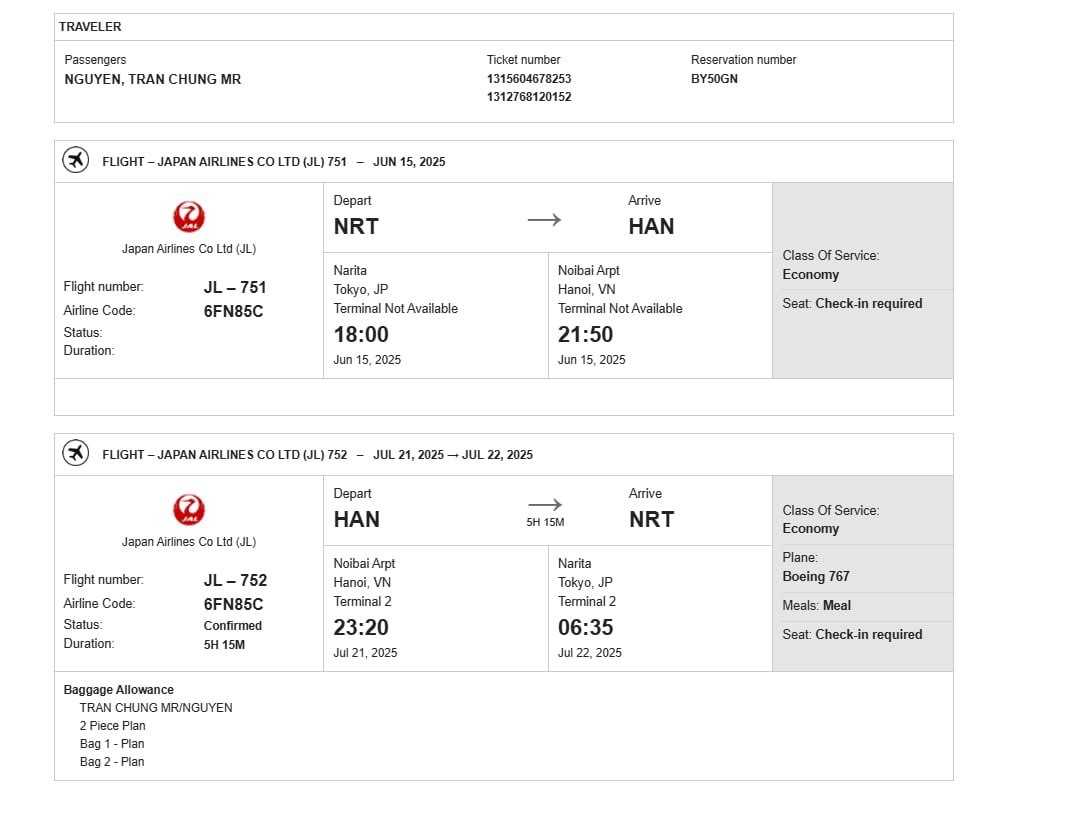Click ticket number 1315604678253

coord(529,79)
